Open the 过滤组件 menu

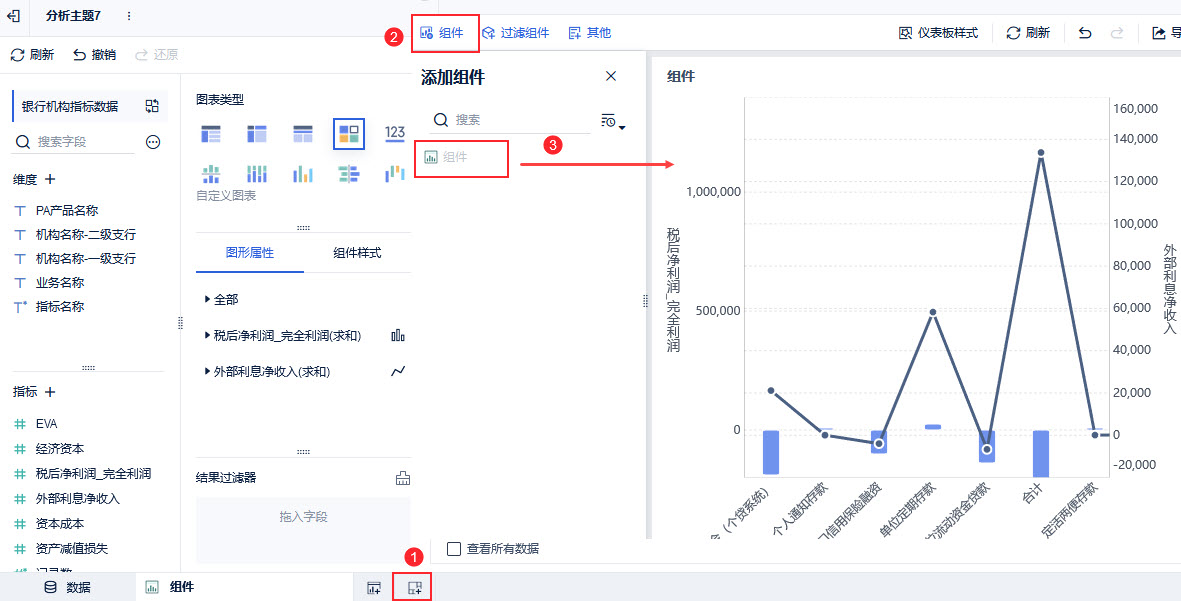(x=515, y=33)
